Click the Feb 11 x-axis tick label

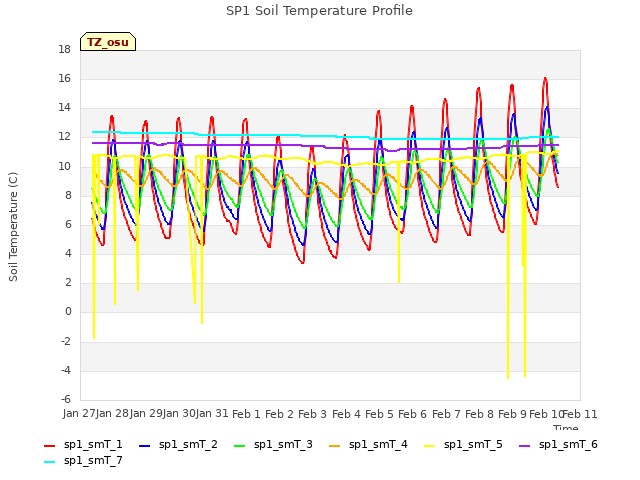[x=580, y=414]
